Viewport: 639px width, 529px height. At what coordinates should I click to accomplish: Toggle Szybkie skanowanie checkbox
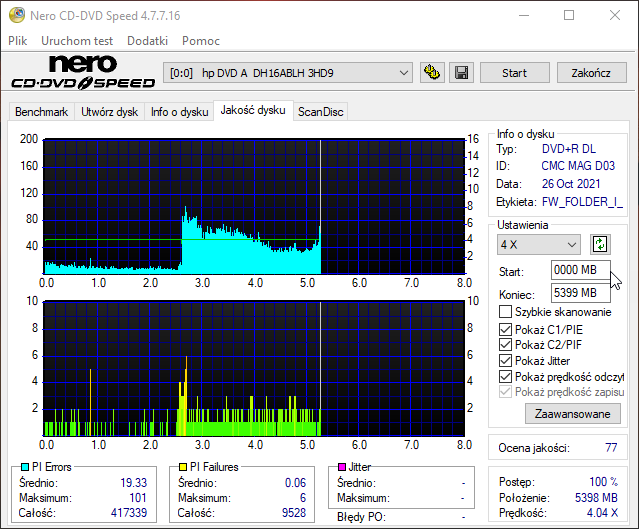pos(505,312)
